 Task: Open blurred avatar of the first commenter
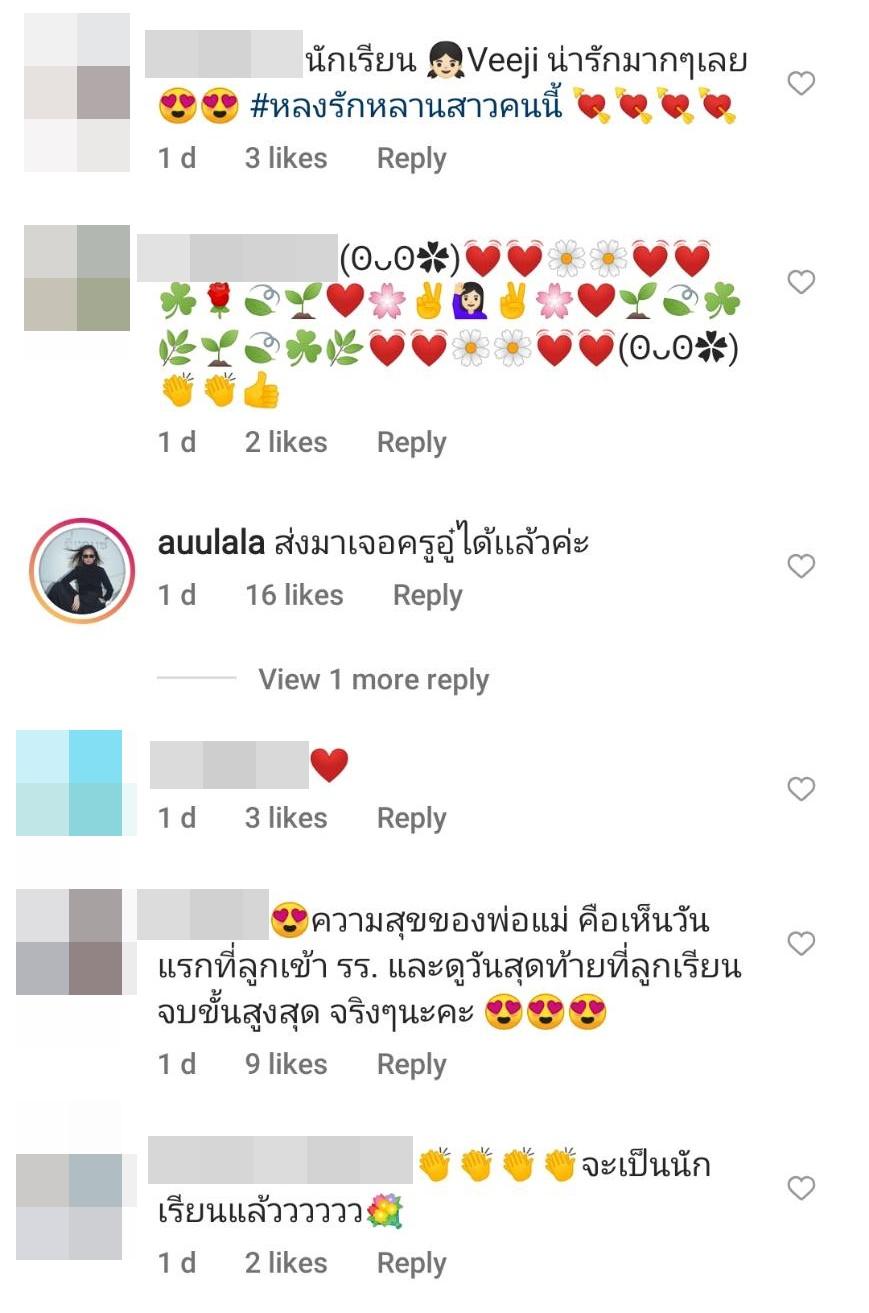pos(77,93)
